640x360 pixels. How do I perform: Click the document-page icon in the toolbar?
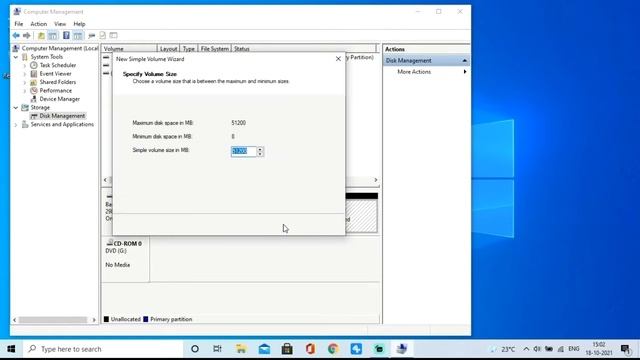coord(102,36)
